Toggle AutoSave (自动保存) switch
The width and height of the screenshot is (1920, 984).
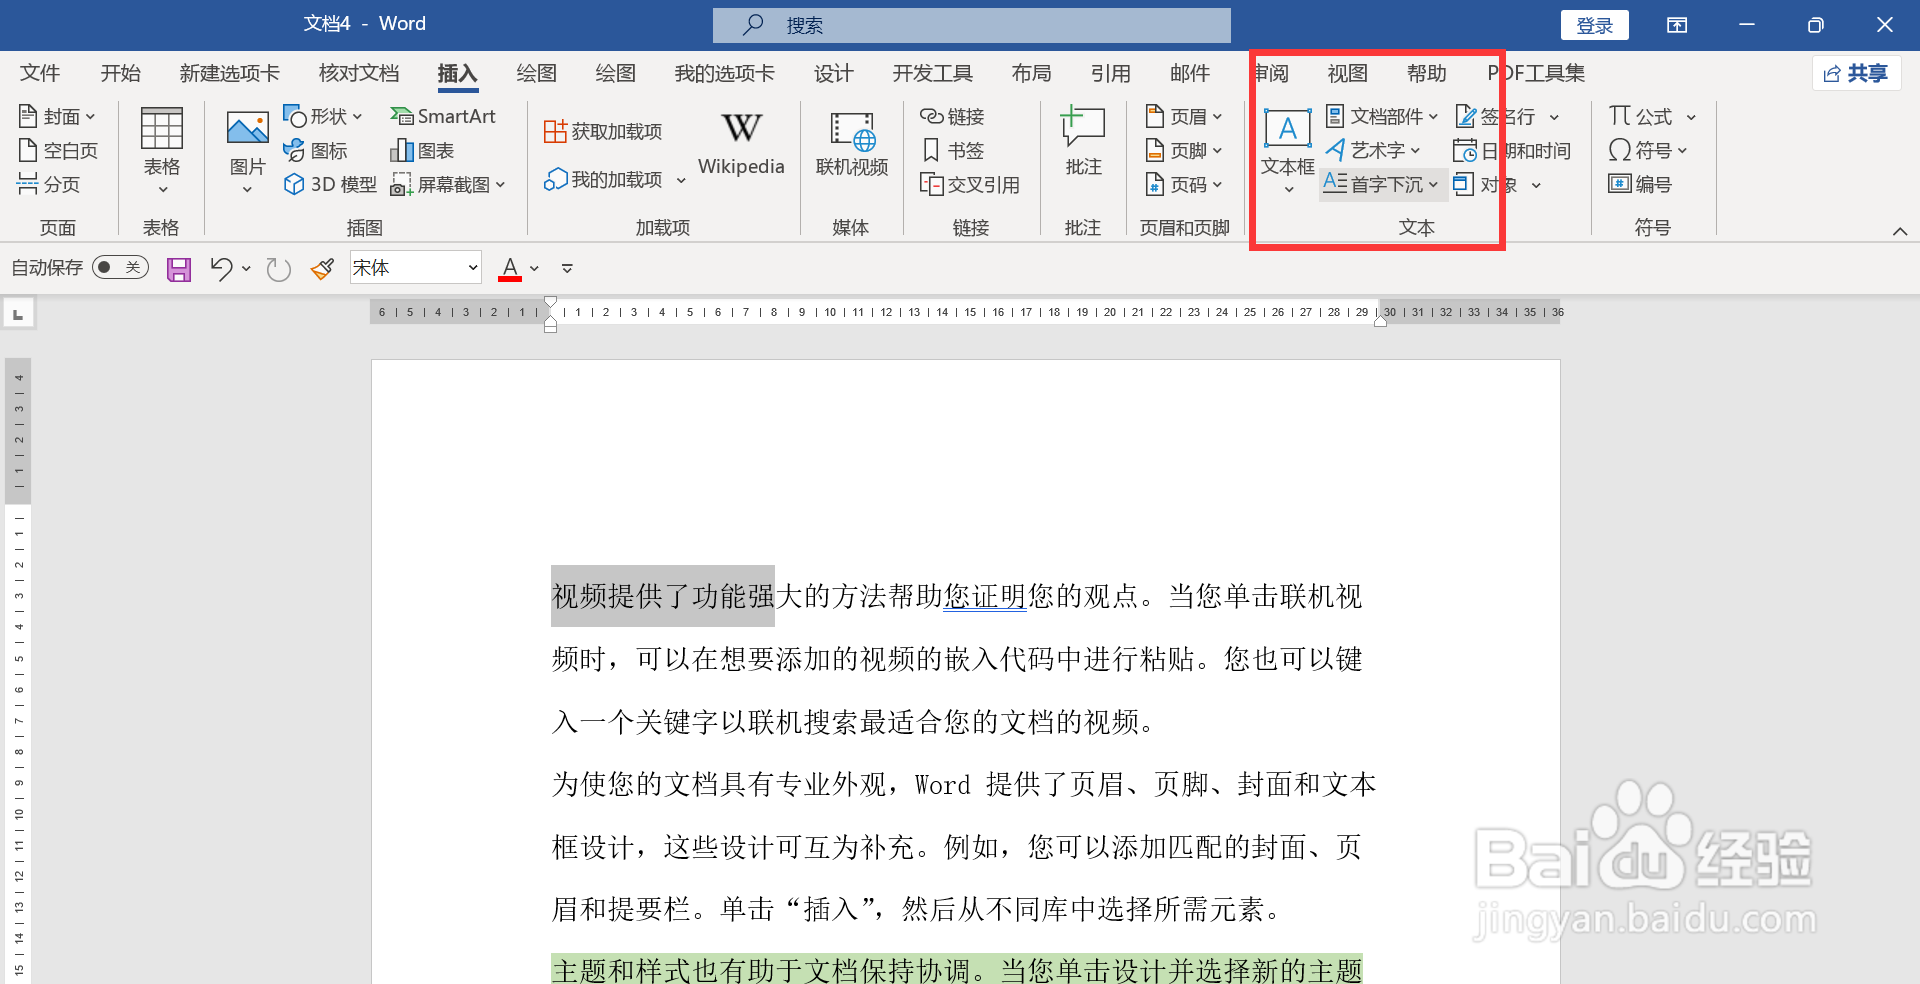click(x=120, y=267)
